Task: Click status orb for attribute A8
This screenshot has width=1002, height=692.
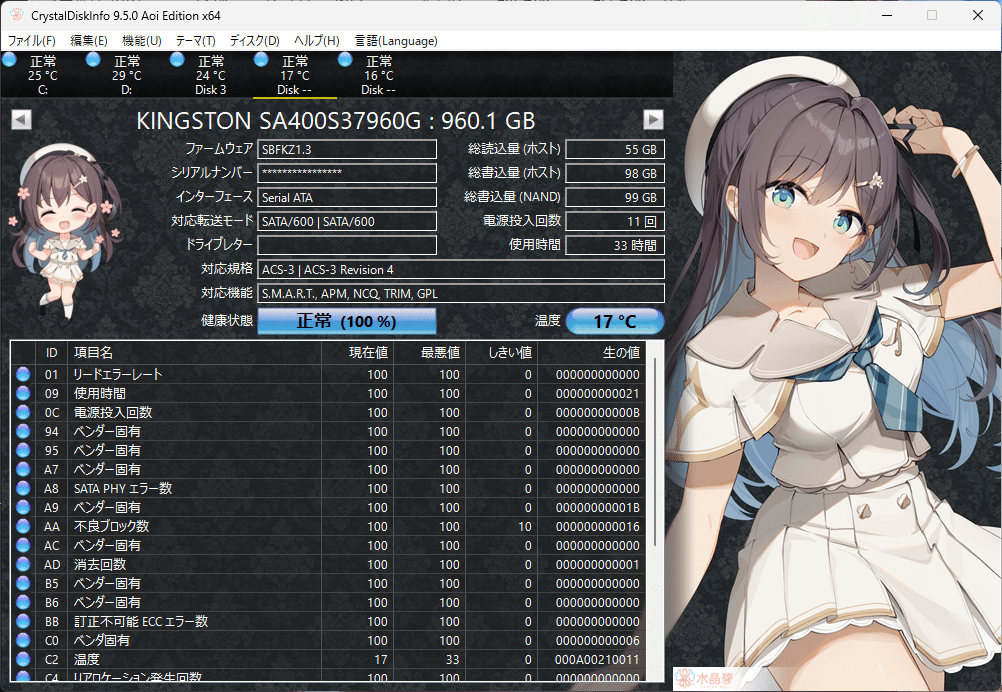Action: pos(23,489)
